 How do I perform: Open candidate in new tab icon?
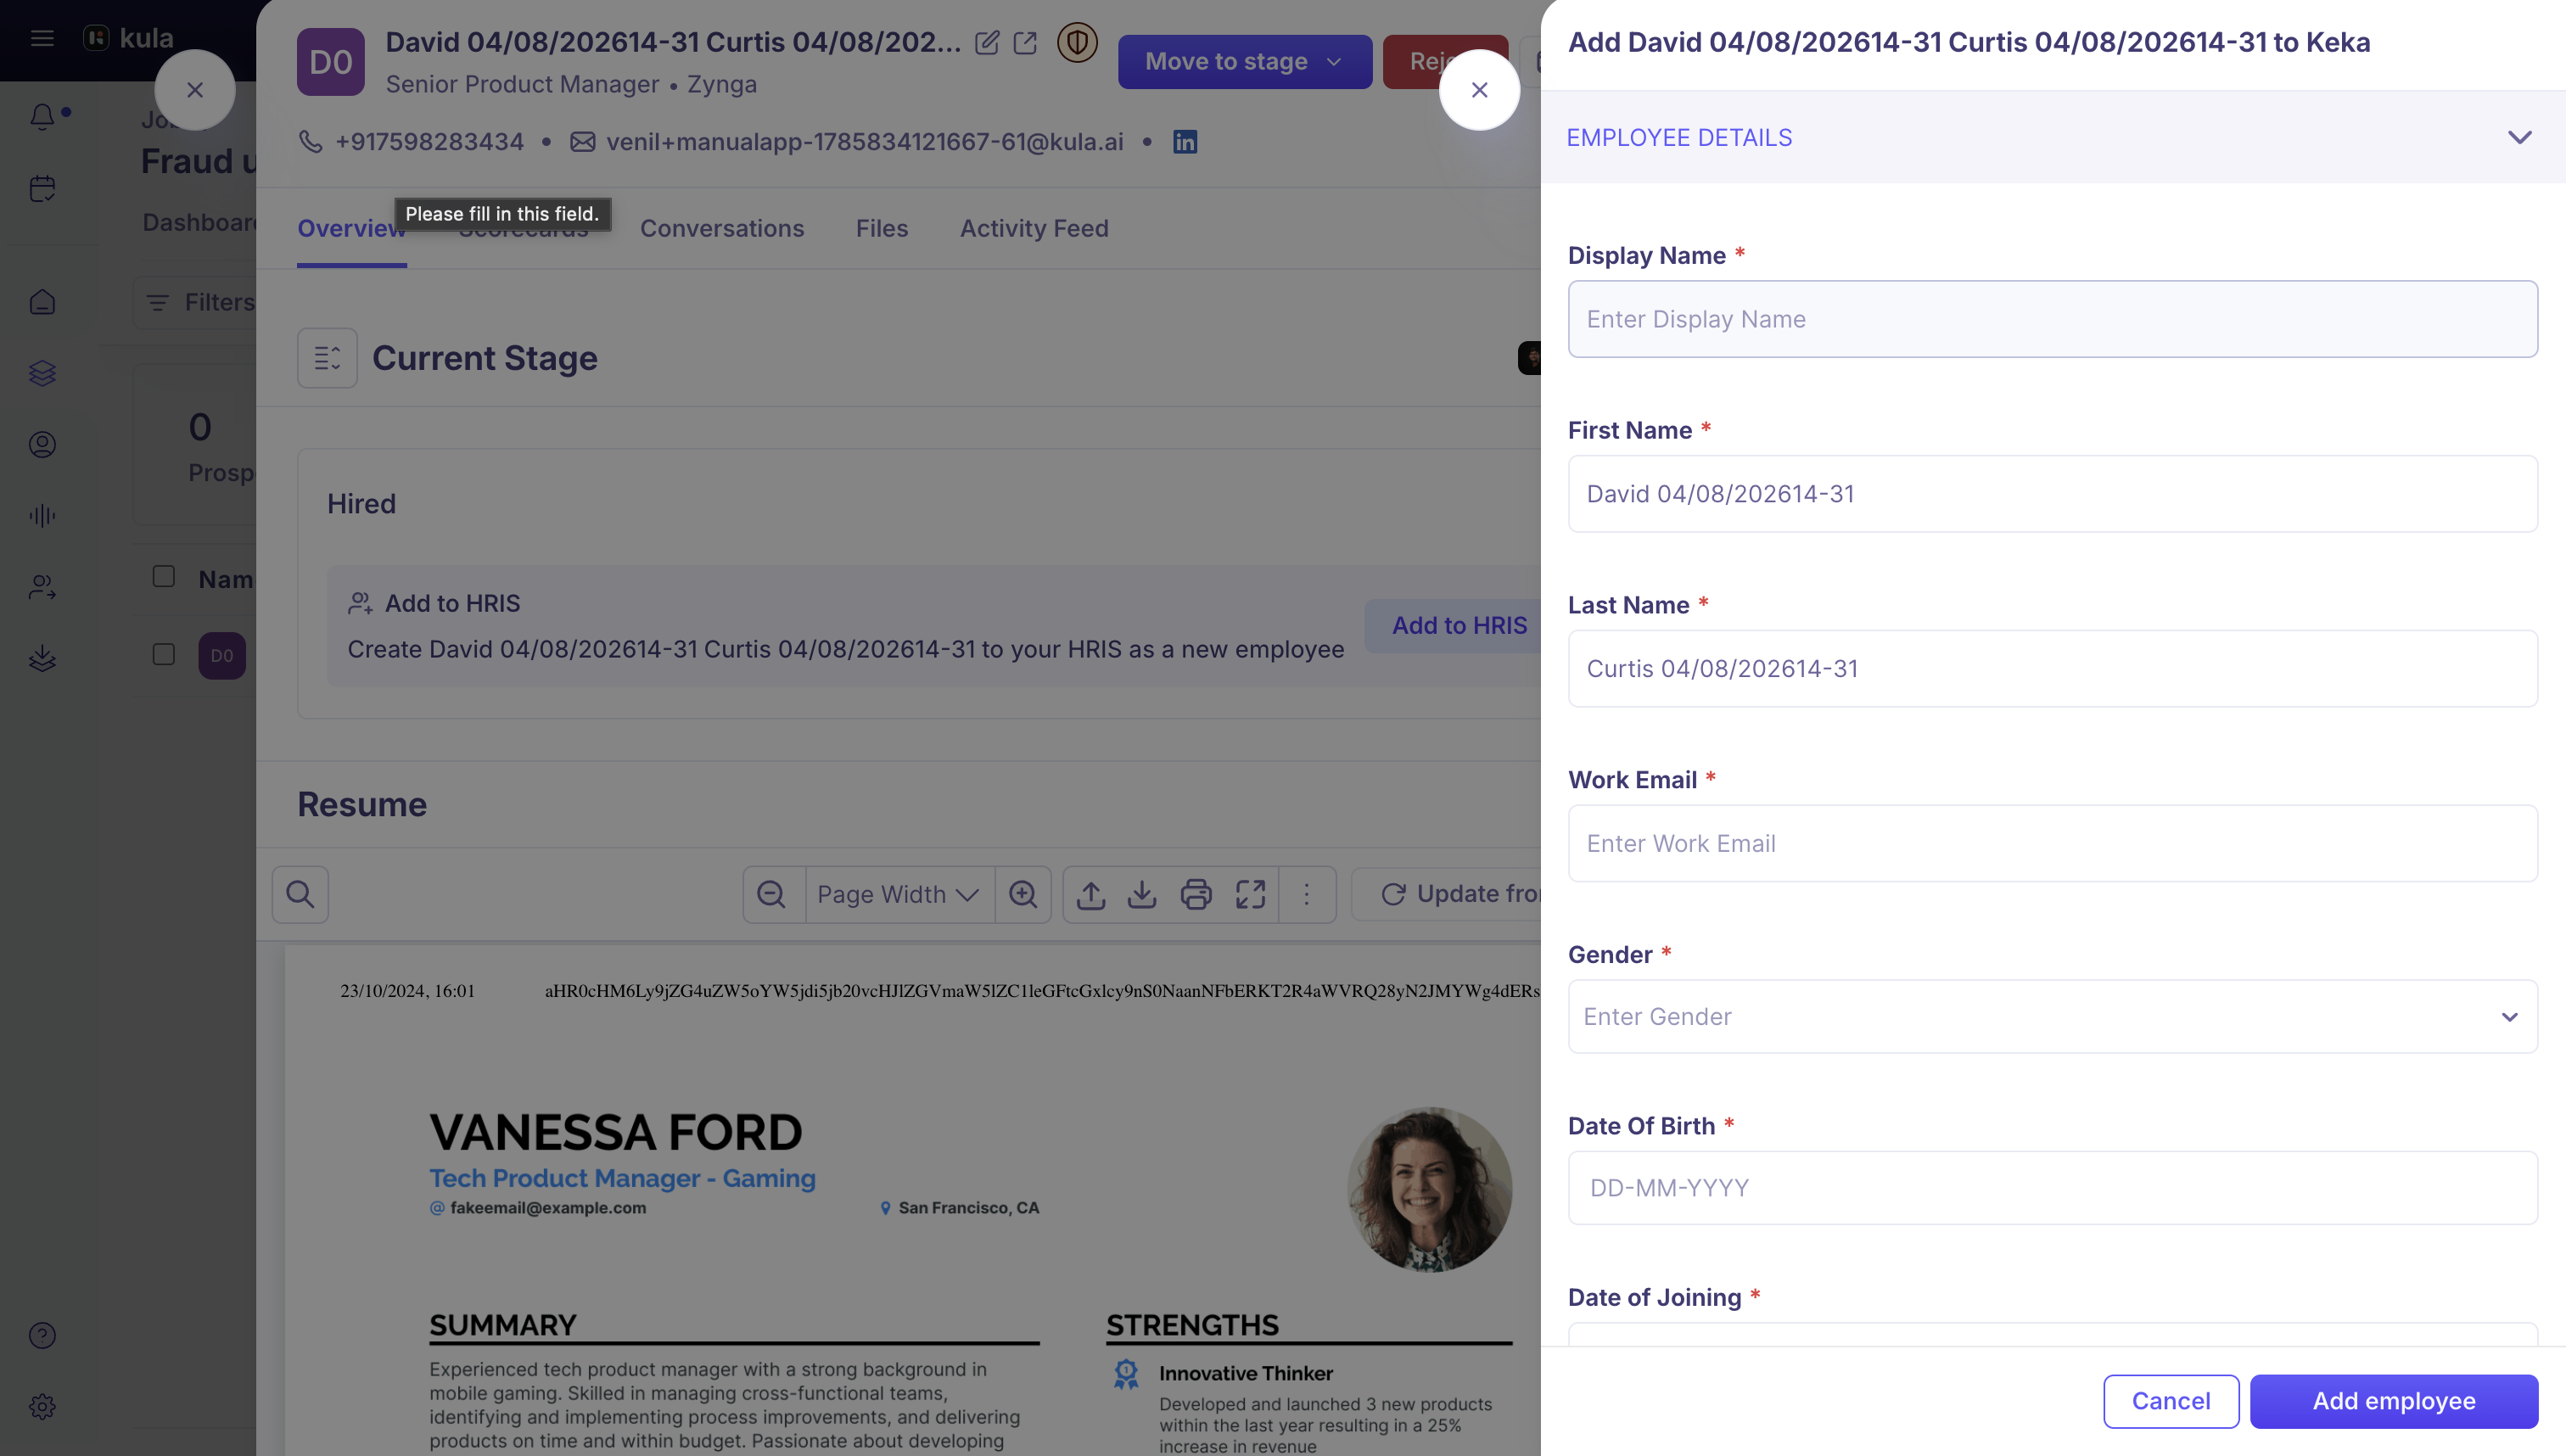[1025, 42]
